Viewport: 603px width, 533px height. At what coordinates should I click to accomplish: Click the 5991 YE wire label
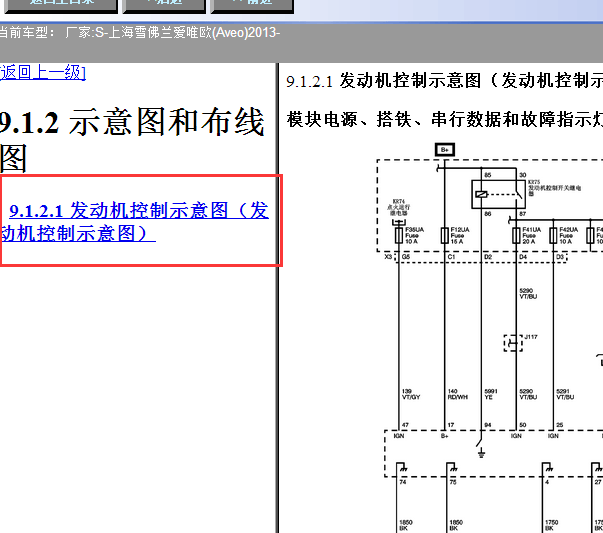point(491,394)
